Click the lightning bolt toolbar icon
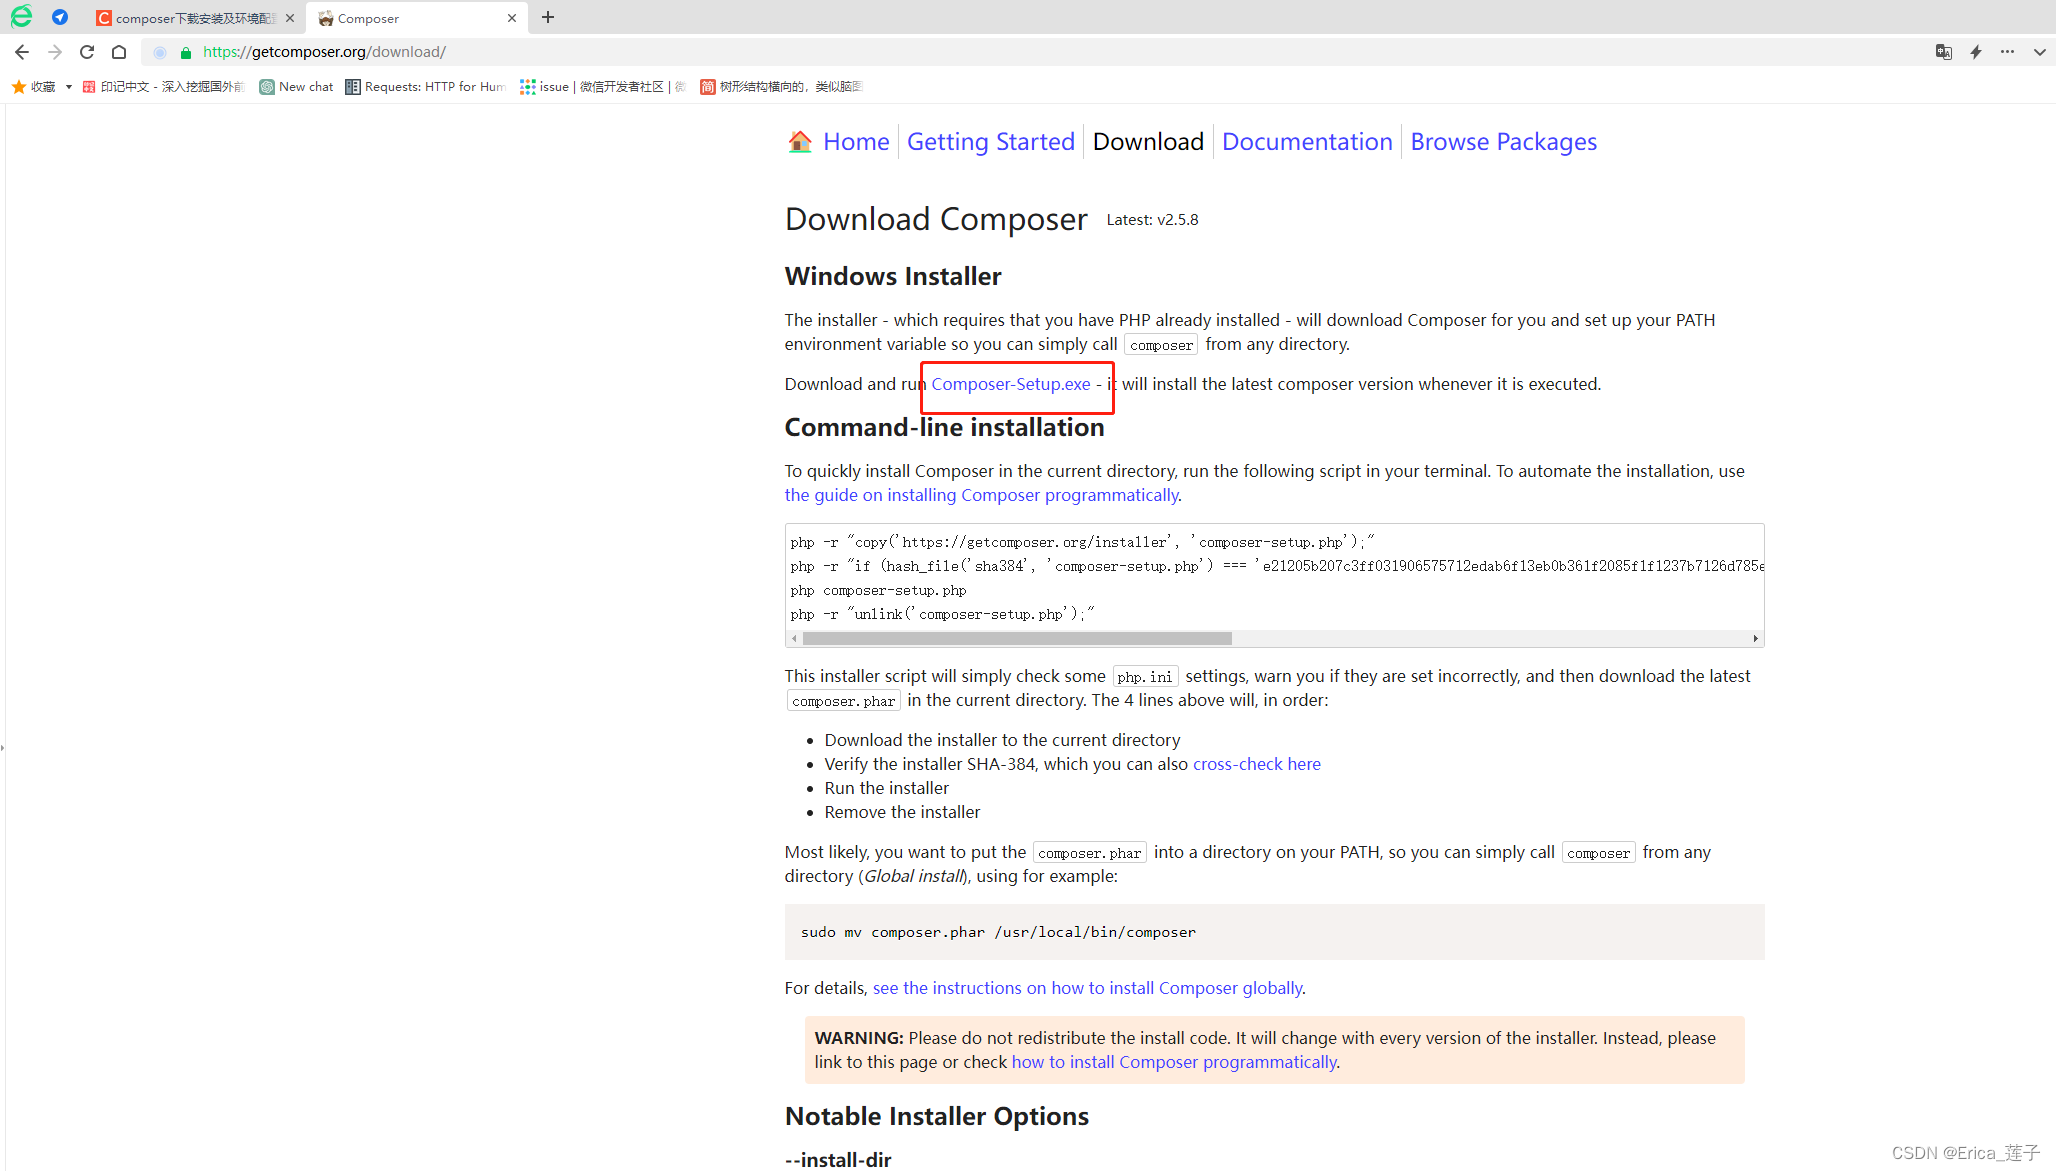Image resolution: width=2056 pixels, height=1171 pixels. point(1976,52)
